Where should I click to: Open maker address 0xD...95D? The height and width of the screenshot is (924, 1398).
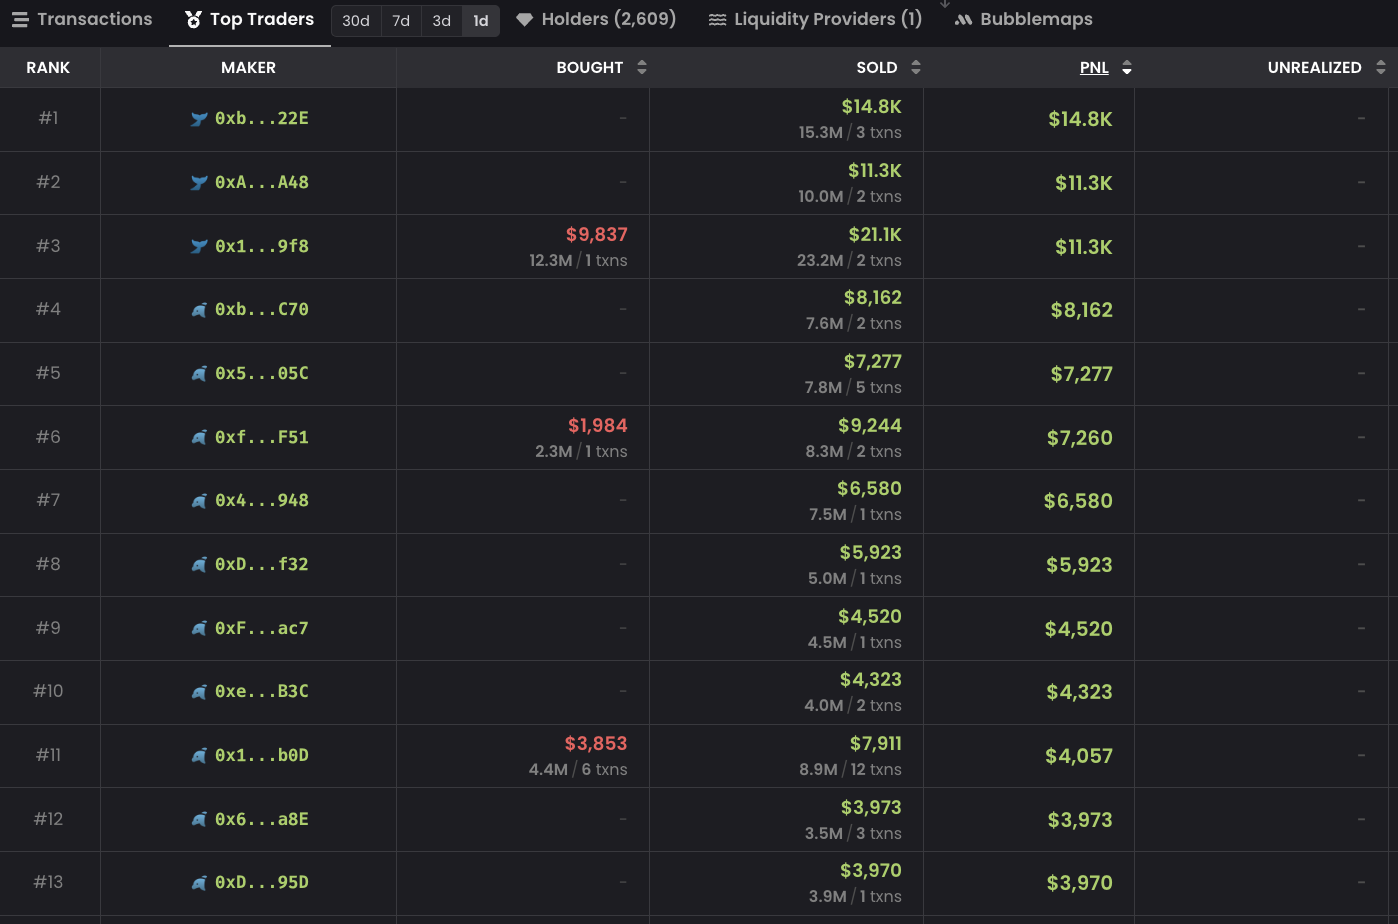262,883
